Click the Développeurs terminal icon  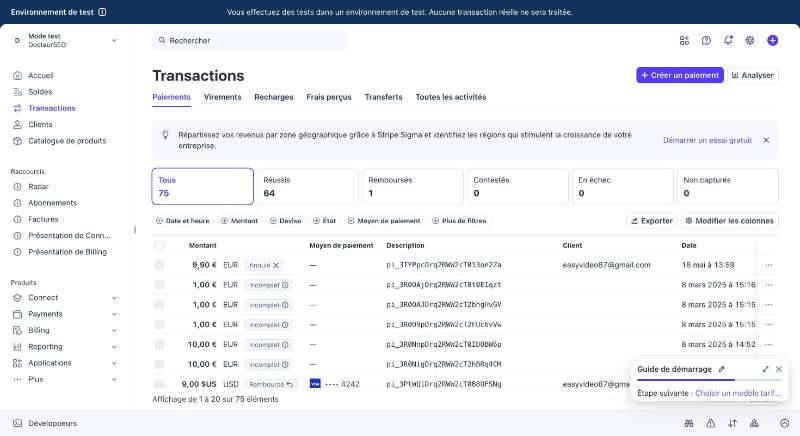pyautogui.click(x=17, y=423)
